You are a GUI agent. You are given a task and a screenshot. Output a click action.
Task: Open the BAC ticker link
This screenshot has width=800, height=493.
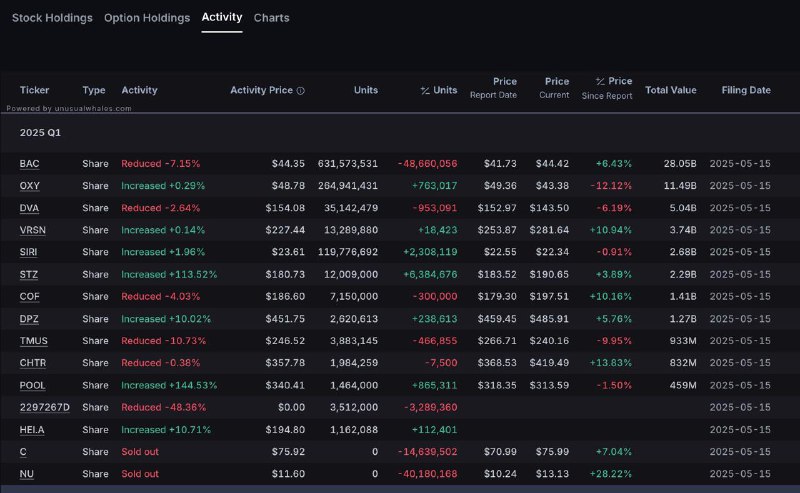pos(29,164)
